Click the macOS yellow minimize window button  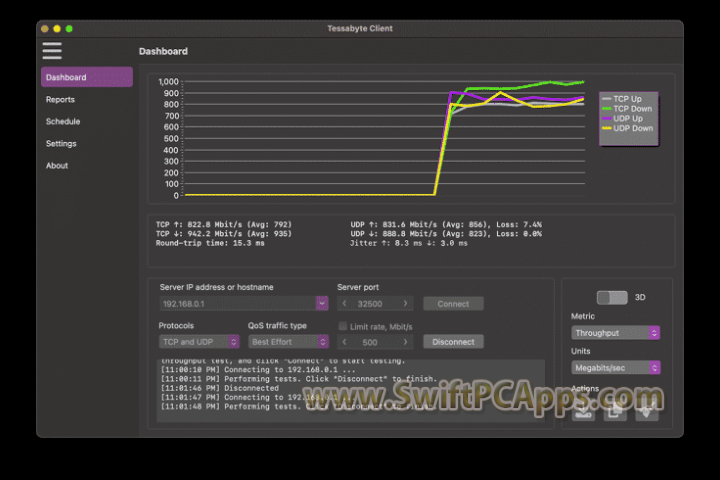point(57,28)
